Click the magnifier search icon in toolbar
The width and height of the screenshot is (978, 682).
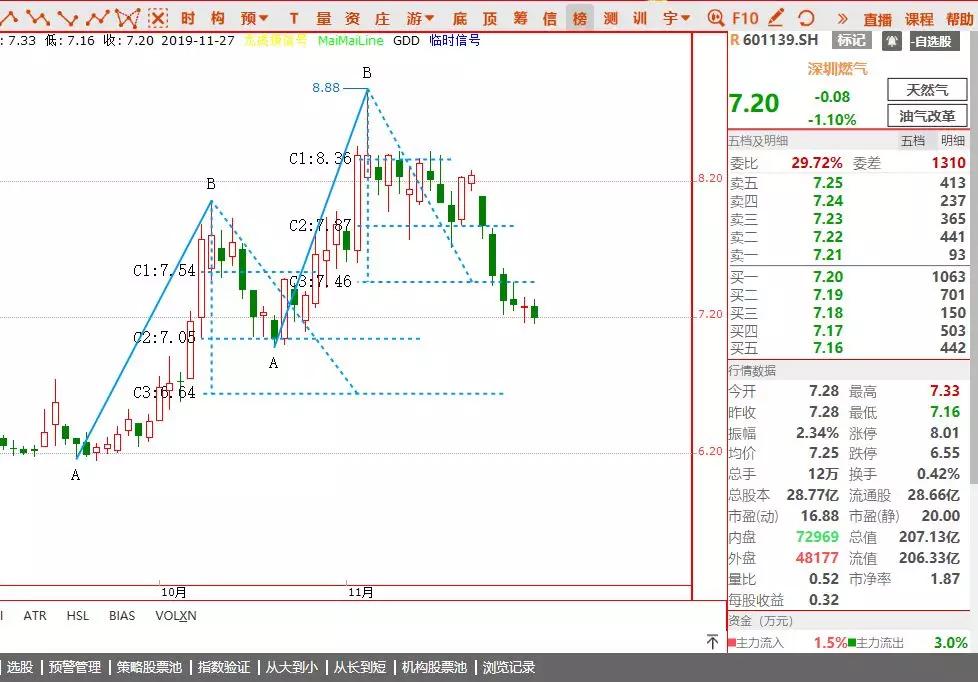pos(714,18)
